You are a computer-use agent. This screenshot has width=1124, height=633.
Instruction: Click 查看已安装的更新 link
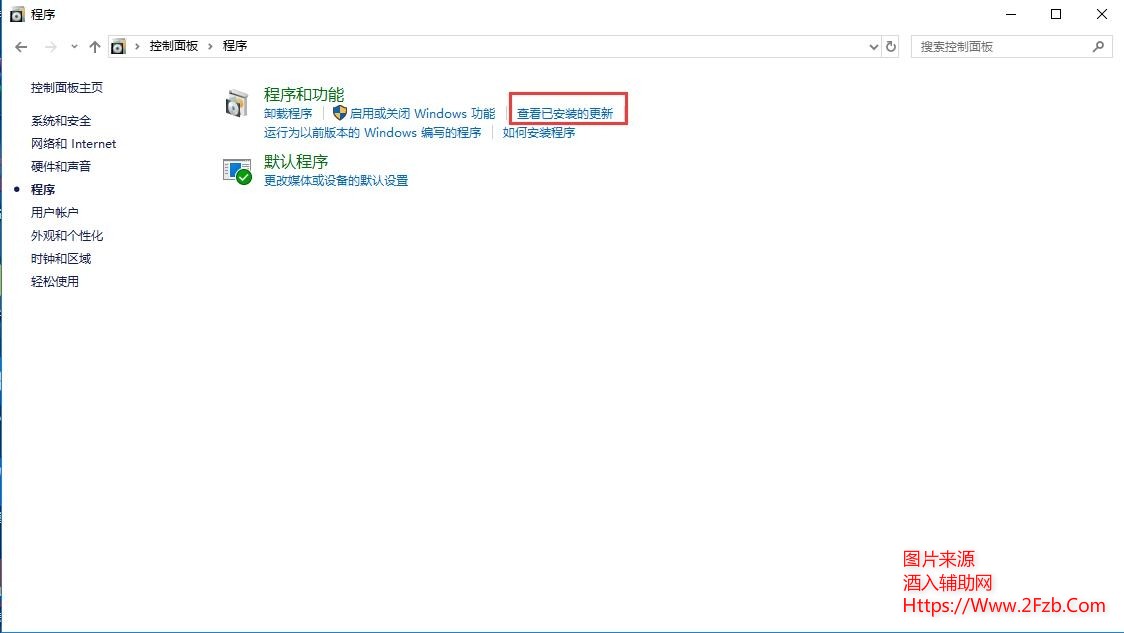565,113
